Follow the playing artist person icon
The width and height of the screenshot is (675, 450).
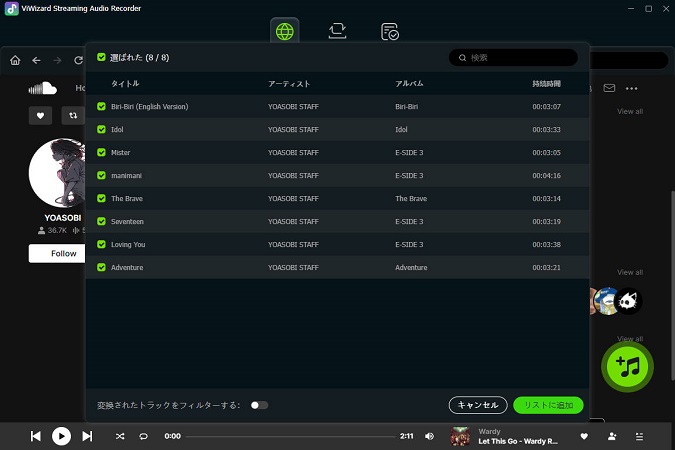tap(612, 436)
